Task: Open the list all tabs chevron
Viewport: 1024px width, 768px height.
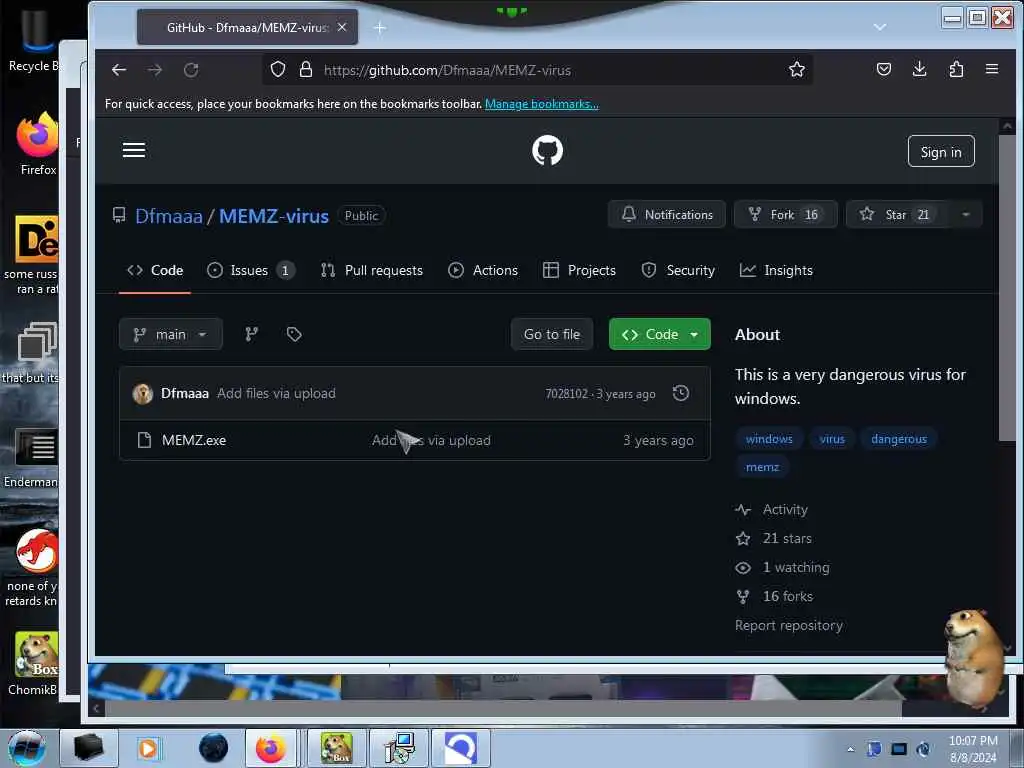Action: tap(880, 27)
